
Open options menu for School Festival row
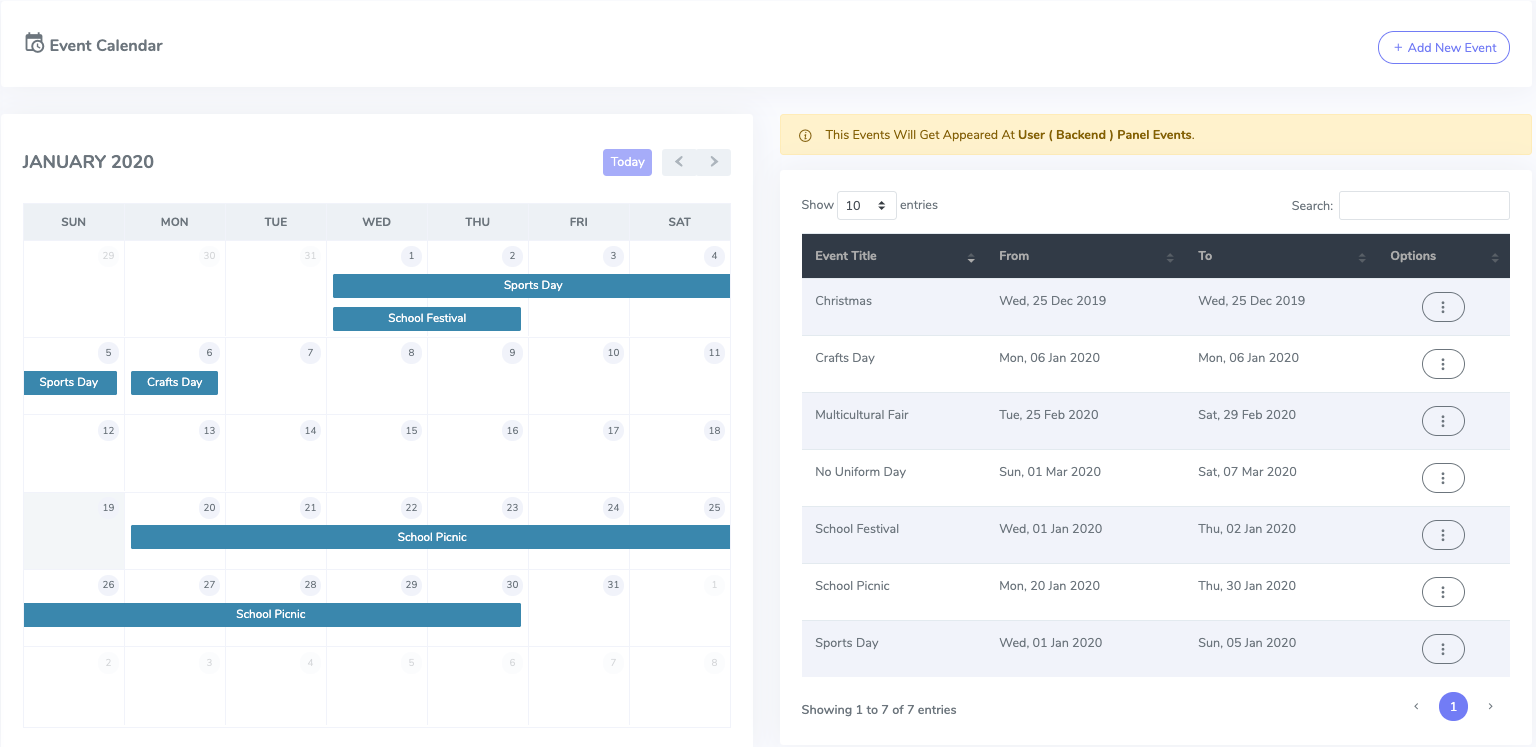(x=1443, y=535)
